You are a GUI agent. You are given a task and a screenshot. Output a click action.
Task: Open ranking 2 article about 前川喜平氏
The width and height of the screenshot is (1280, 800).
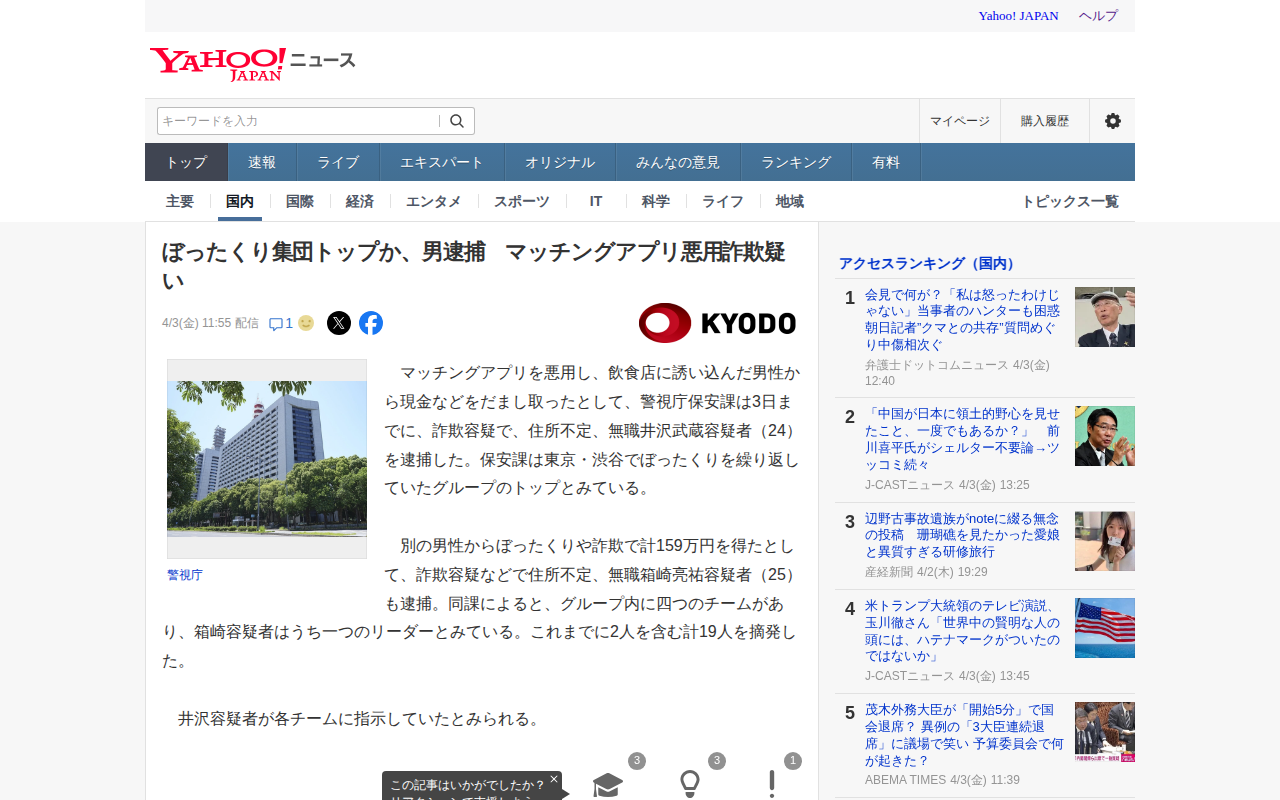tap(963, 439)
